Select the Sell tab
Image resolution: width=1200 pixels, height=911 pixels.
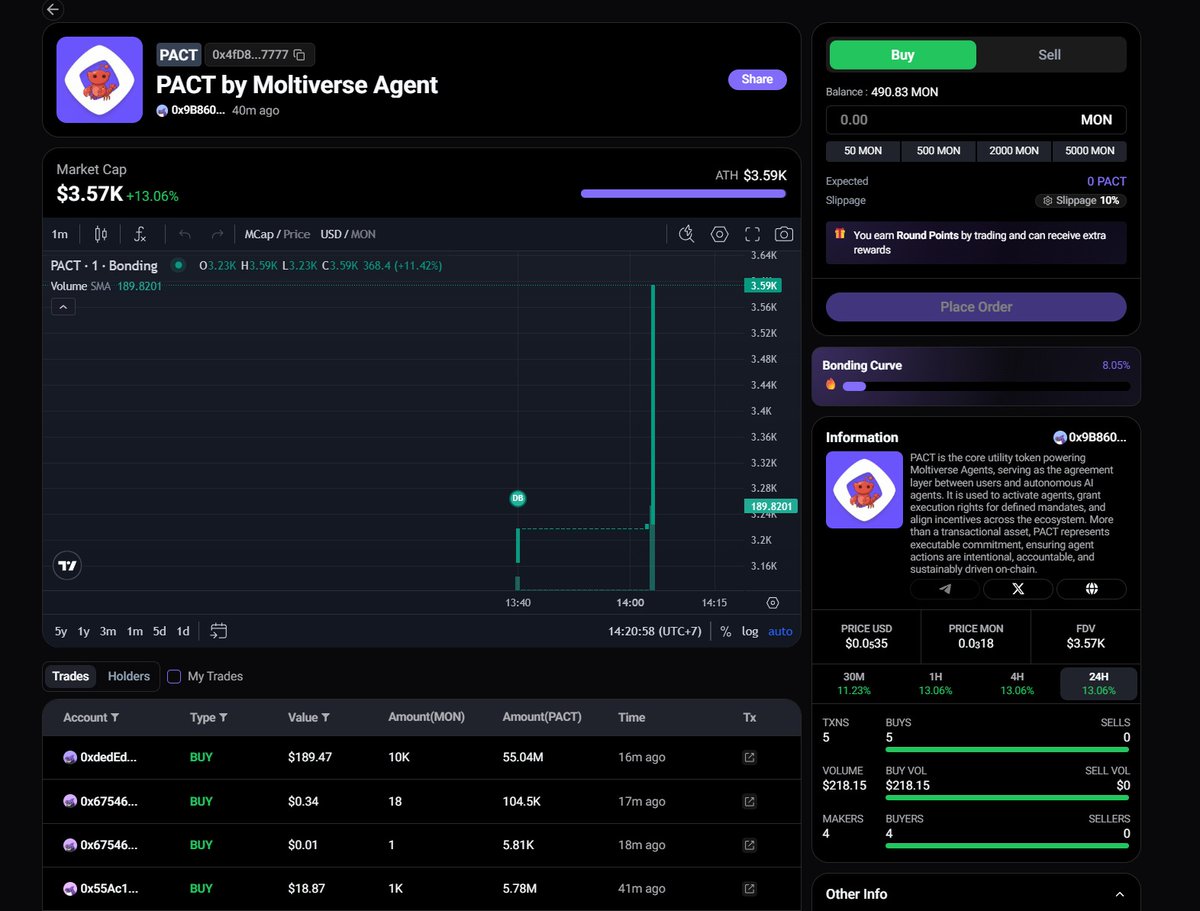pyautogui.click(x=1050, y=55)
